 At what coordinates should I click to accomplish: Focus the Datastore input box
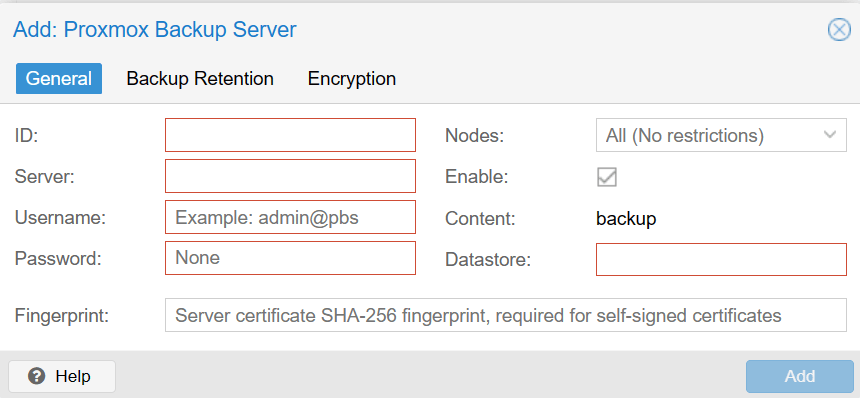[721, 259]
